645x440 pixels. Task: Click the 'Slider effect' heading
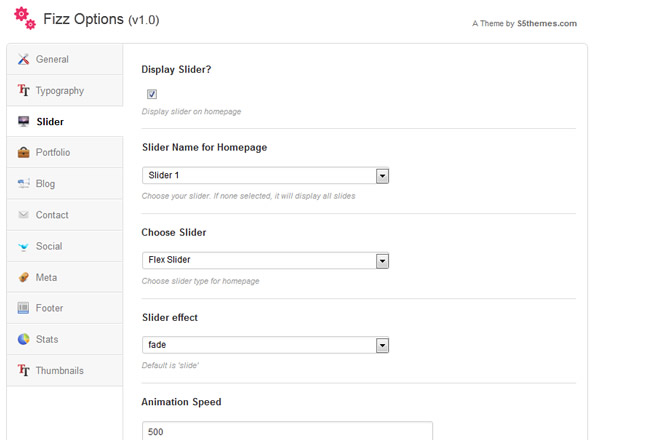170,317
